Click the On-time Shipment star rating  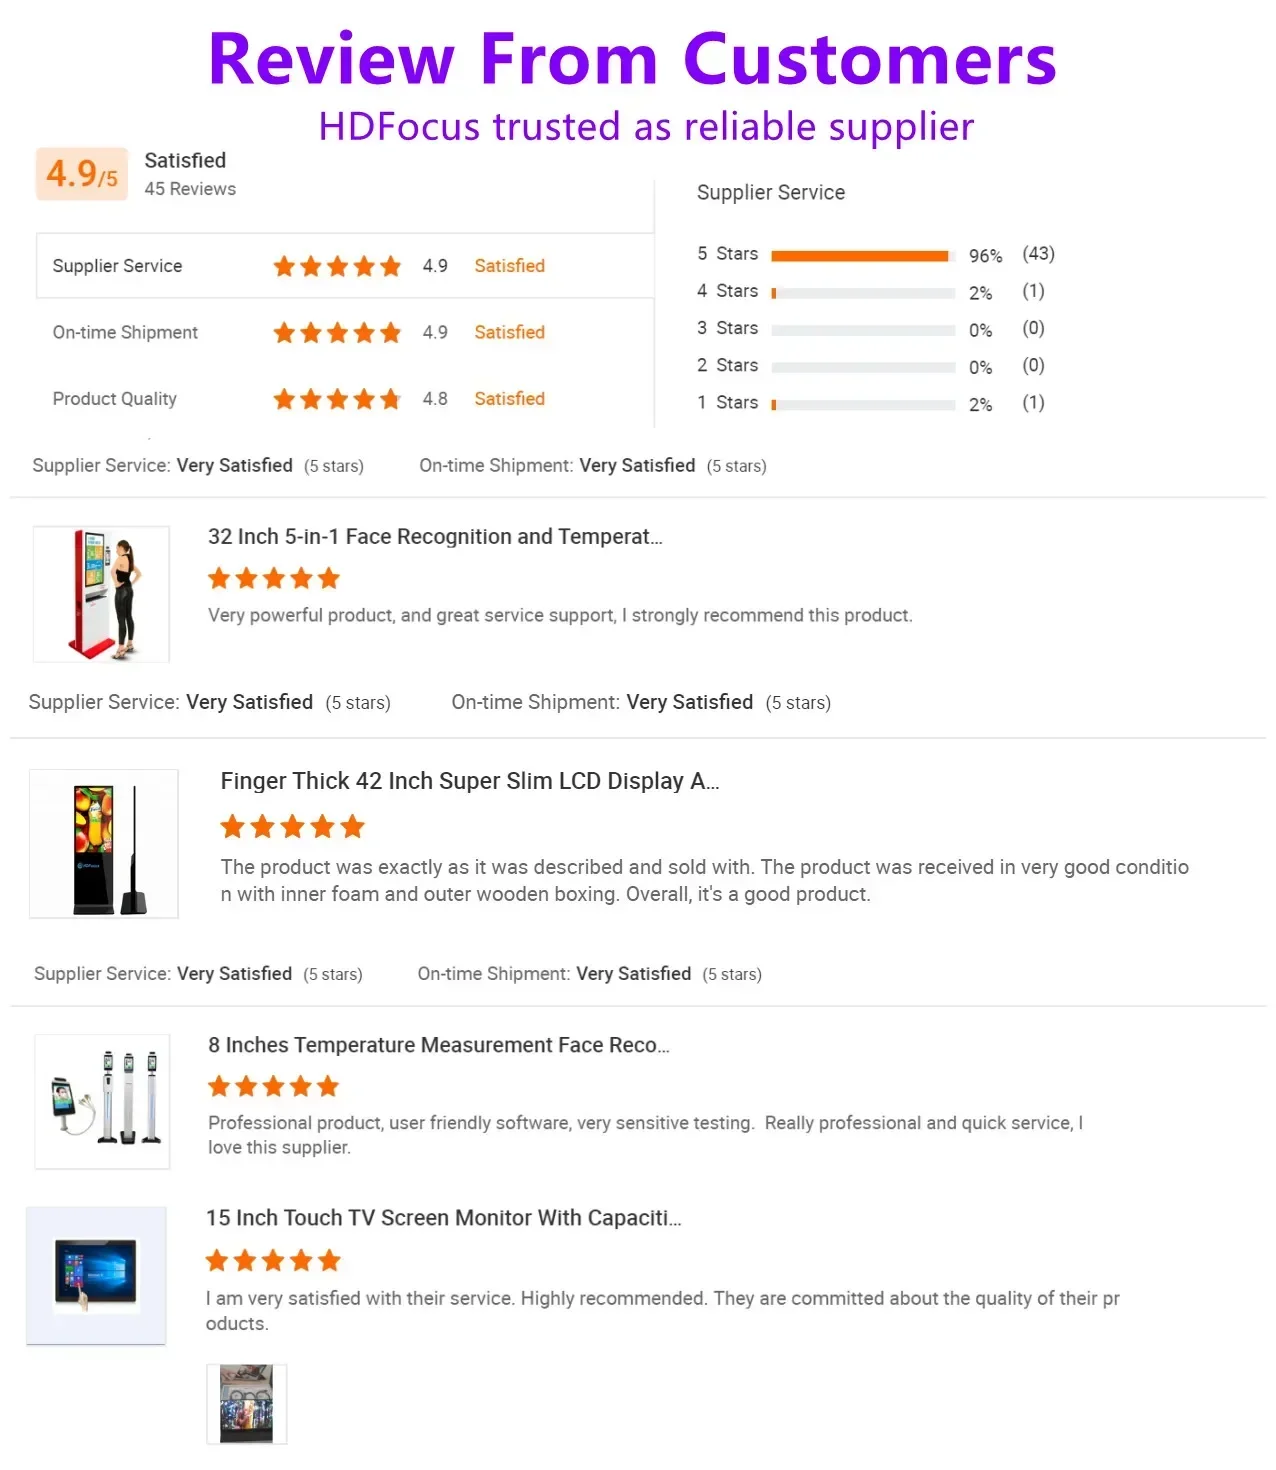click(337, 333)
